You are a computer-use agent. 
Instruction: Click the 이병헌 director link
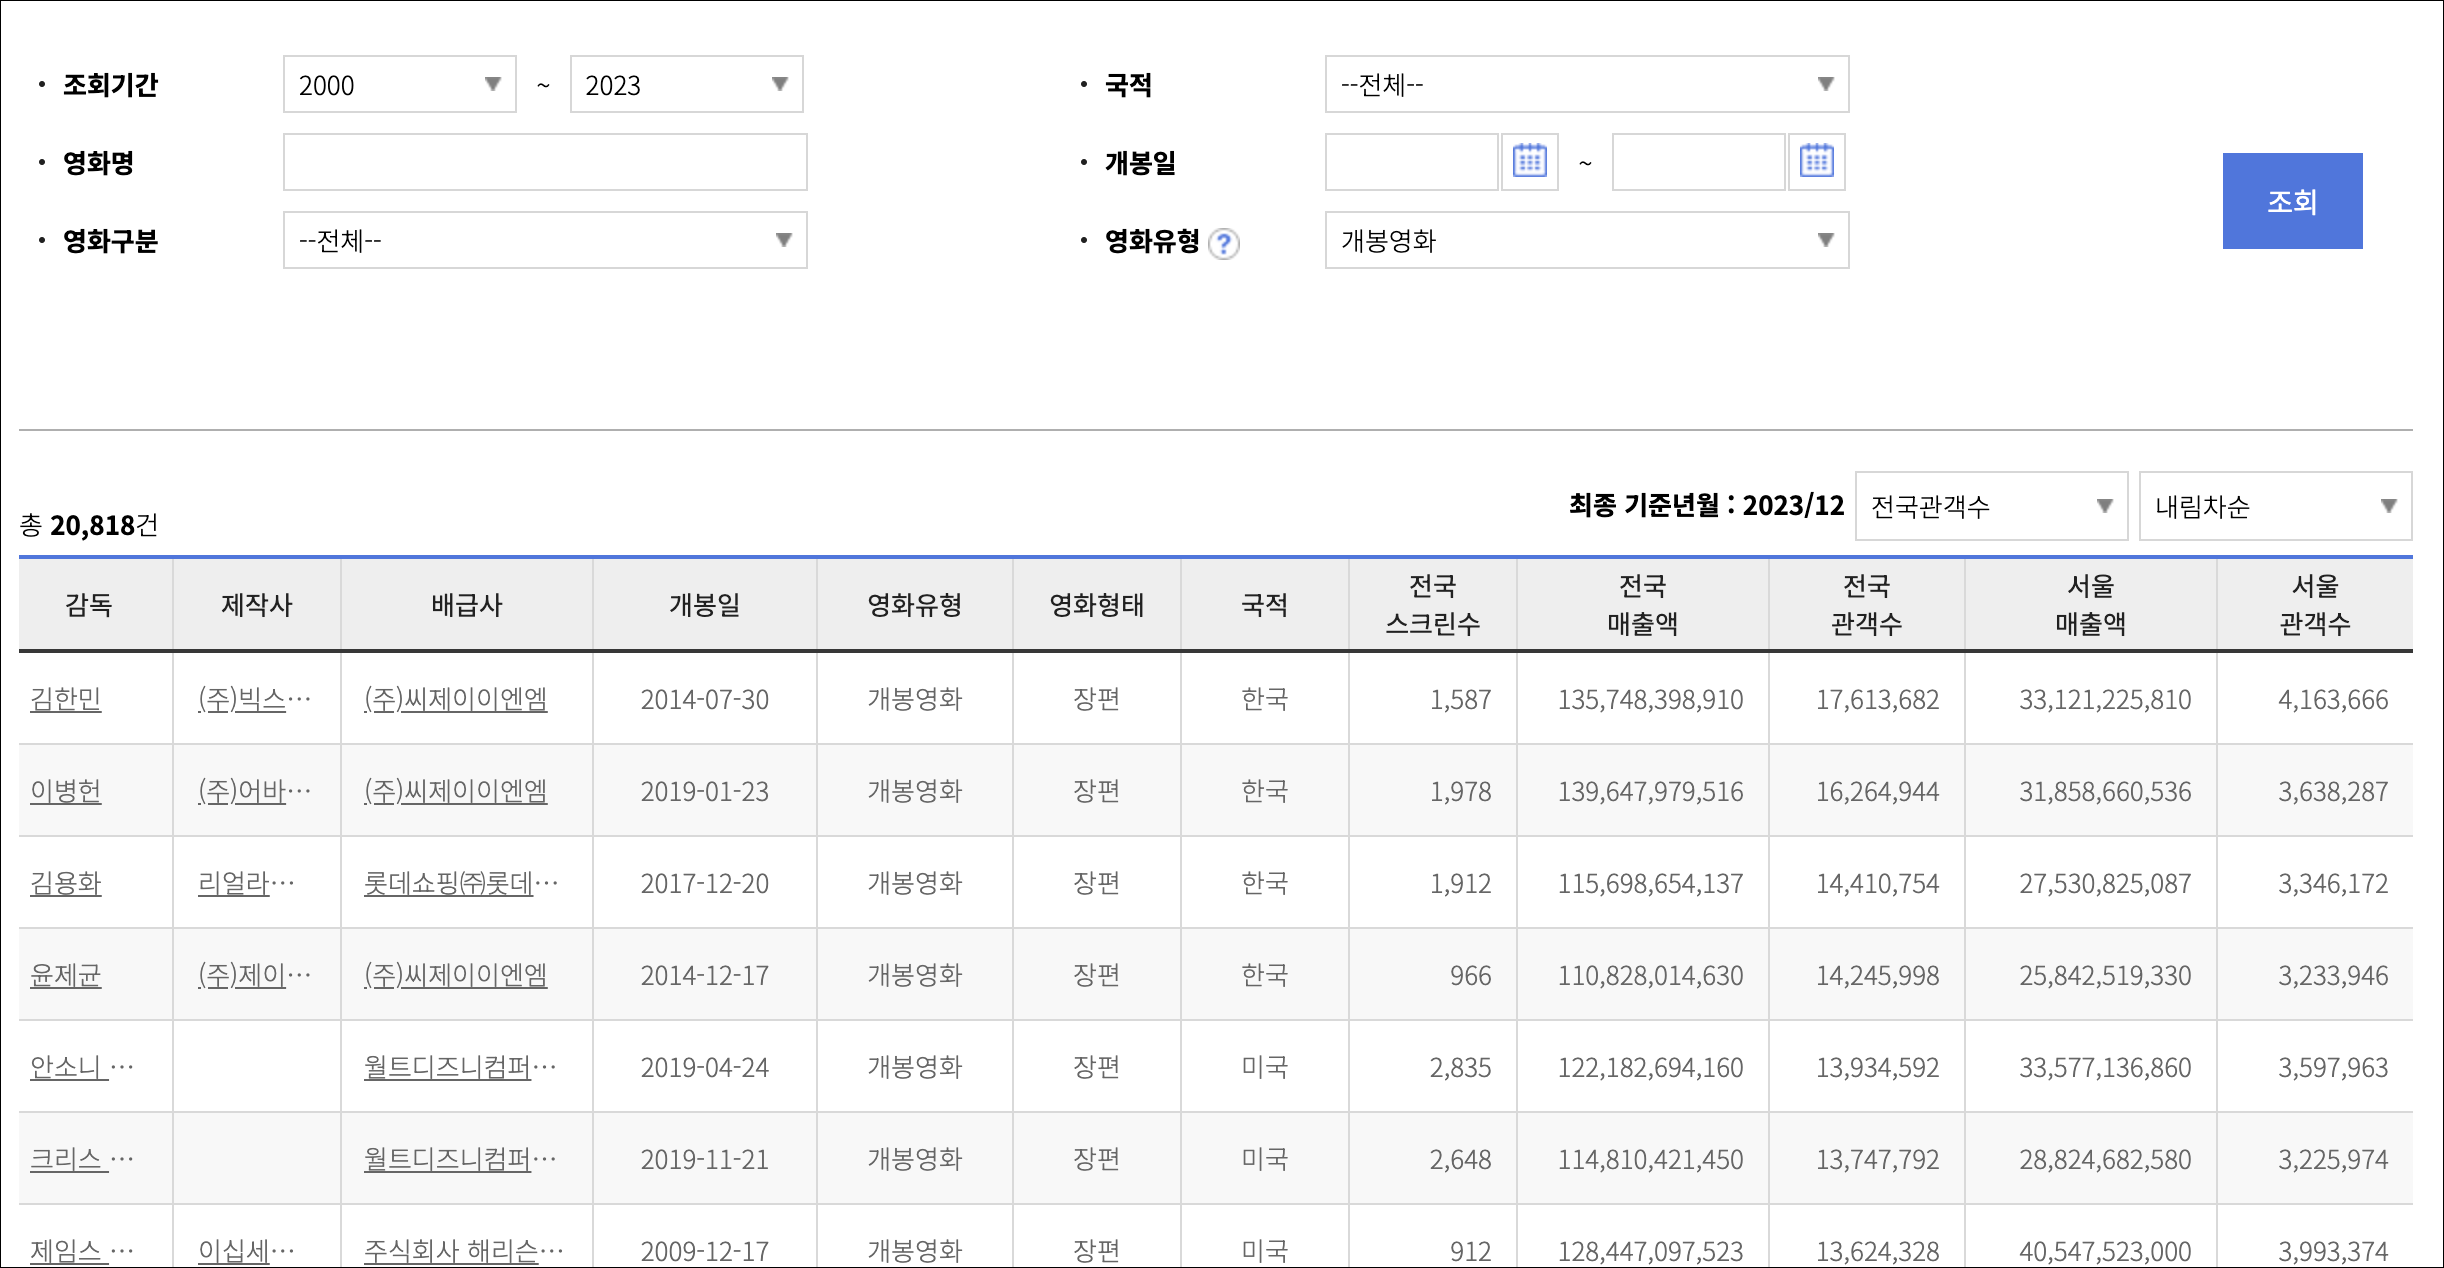(65, 791)
